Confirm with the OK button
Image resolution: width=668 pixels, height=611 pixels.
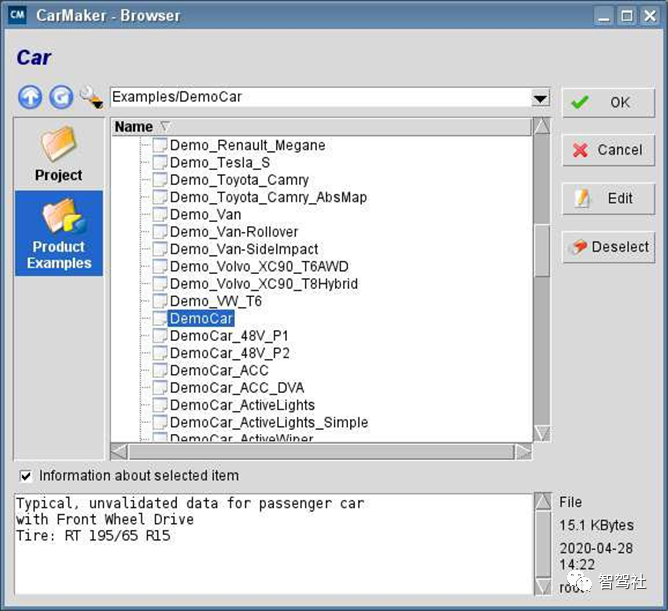click(608, 103)
